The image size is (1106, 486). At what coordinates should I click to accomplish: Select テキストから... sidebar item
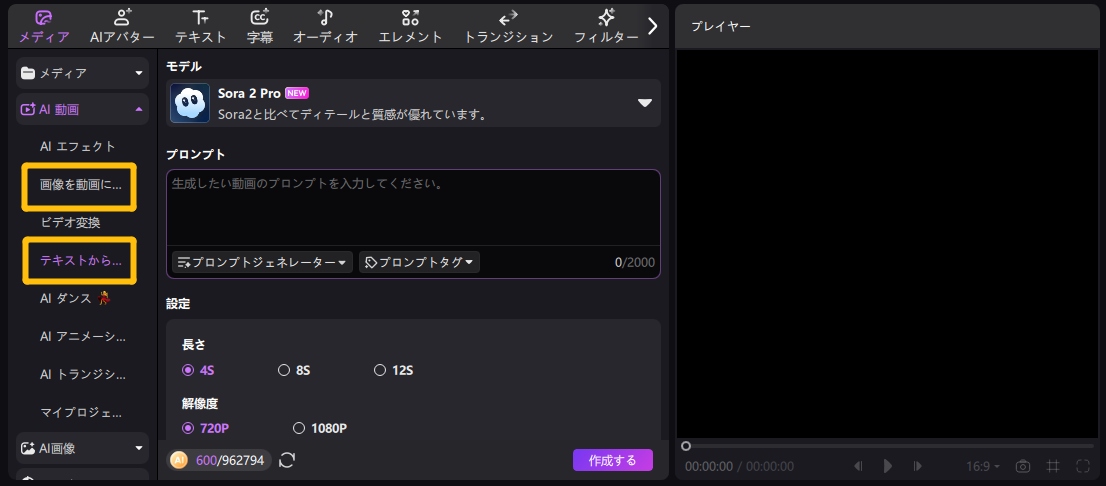tap(80, 260)
